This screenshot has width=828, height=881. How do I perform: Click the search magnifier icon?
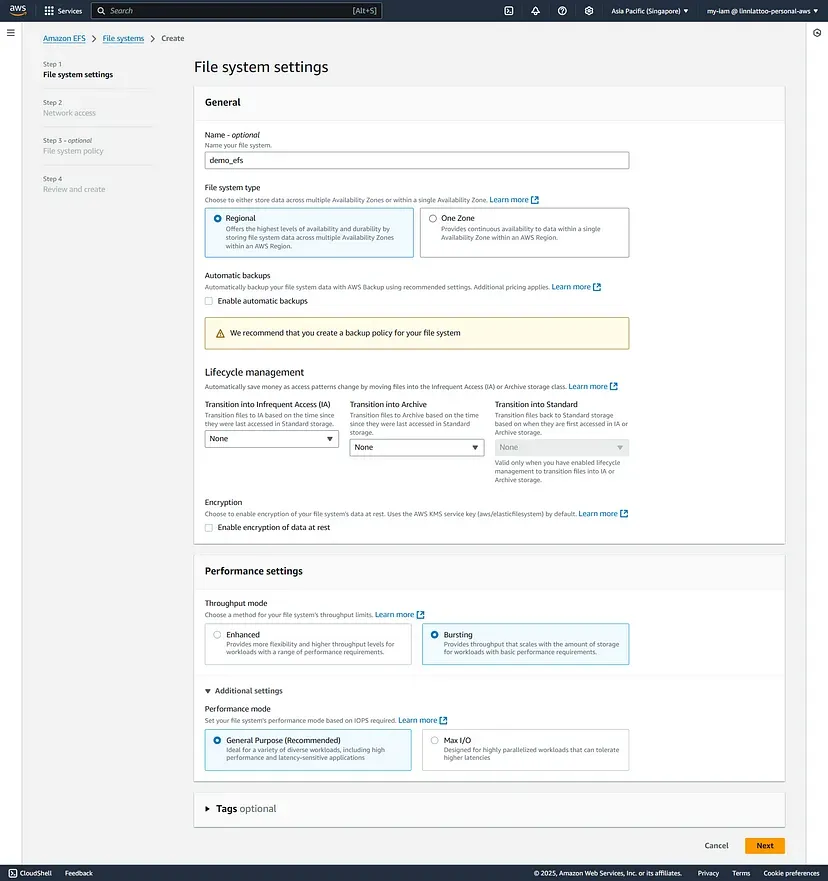[x=101, y=11]
